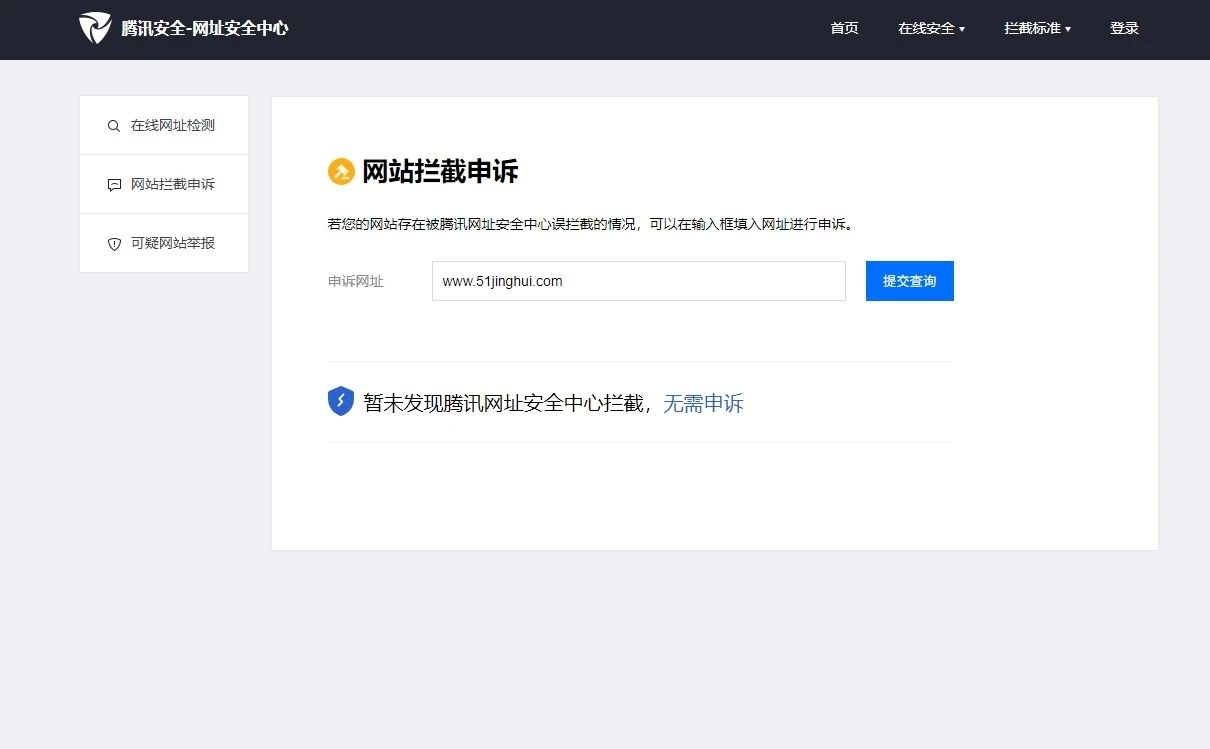Click the 网站拦截申诉 page heading
Screen dimensions: 1210x749
tap(440, 172)
